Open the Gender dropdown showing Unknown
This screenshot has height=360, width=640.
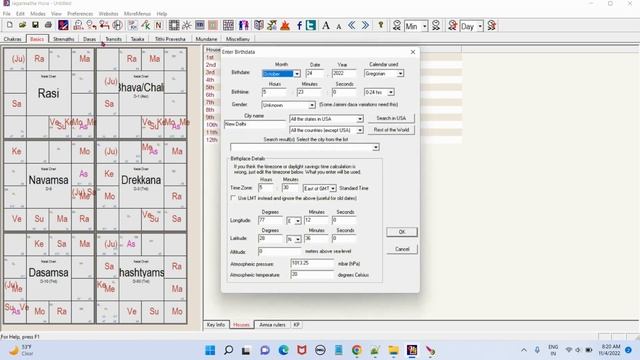[311, 105]
